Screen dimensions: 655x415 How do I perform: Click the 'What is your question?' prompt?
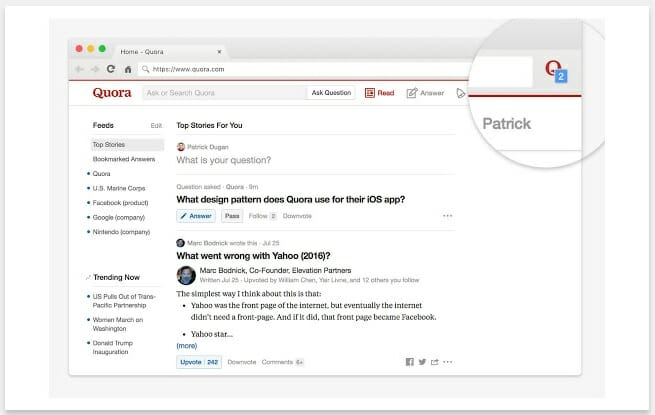click(223, 160)
